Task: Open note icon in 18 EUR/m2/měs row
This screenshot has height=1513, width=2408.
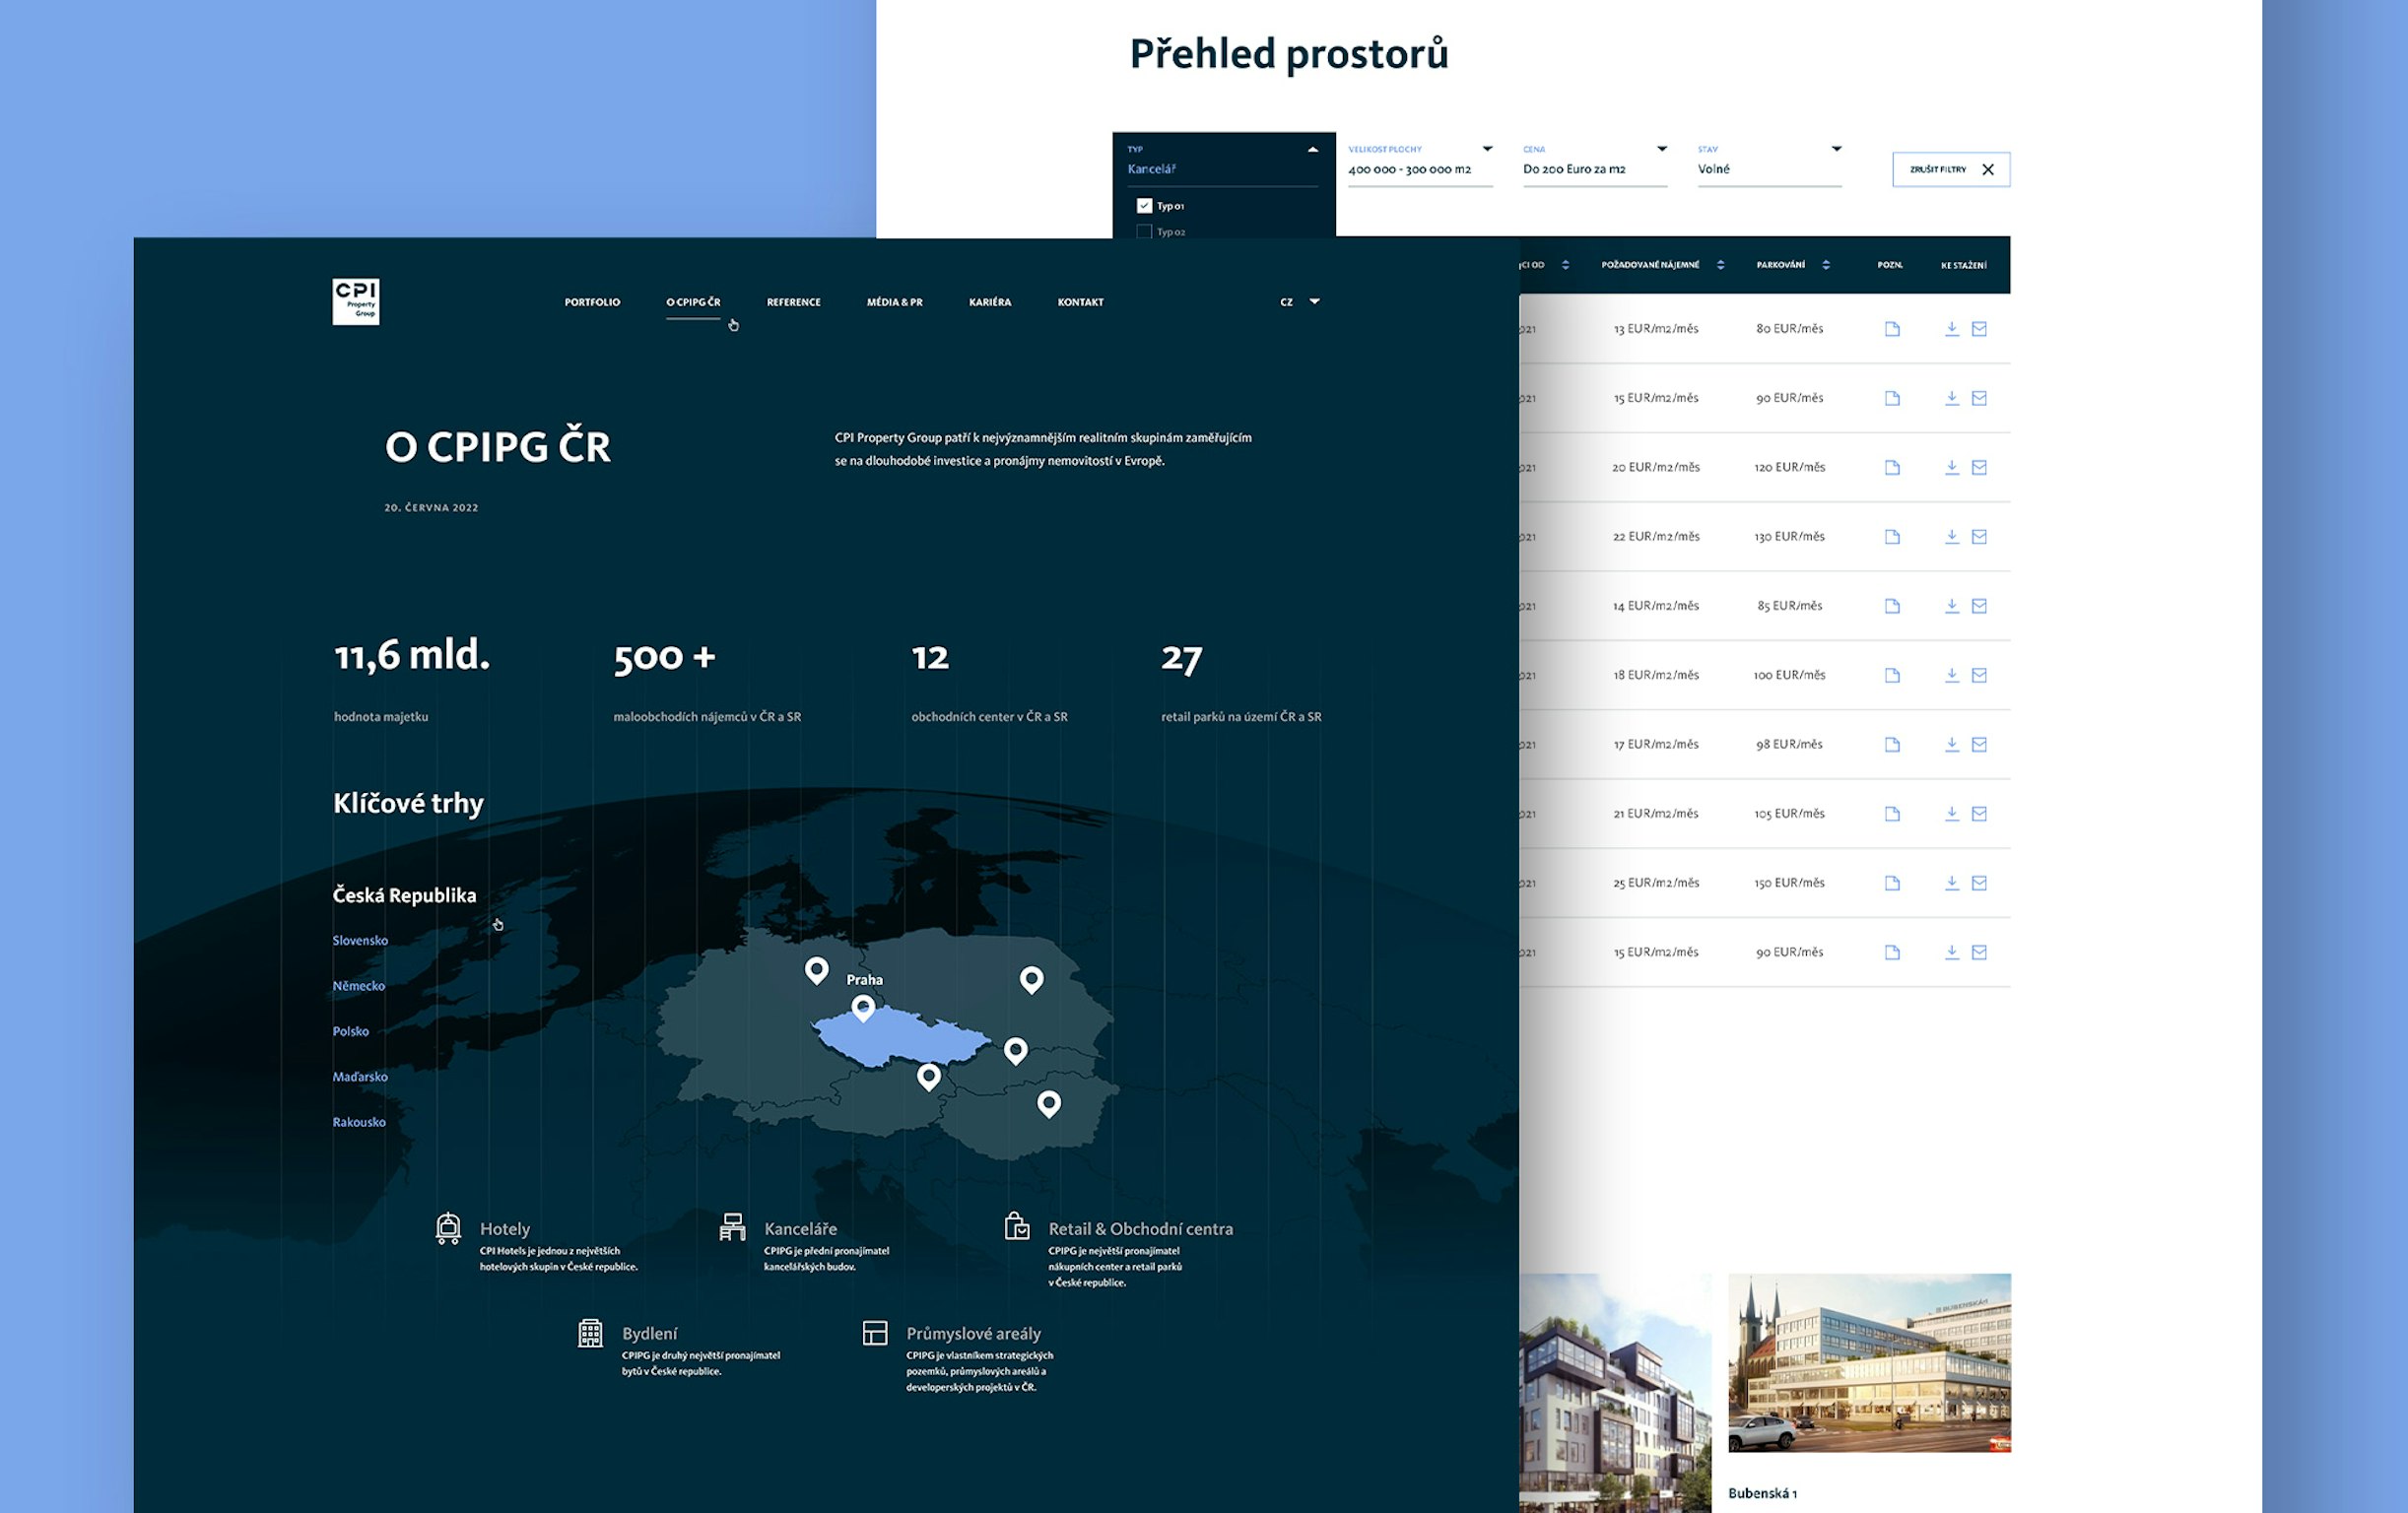Action: (1892, 675)
